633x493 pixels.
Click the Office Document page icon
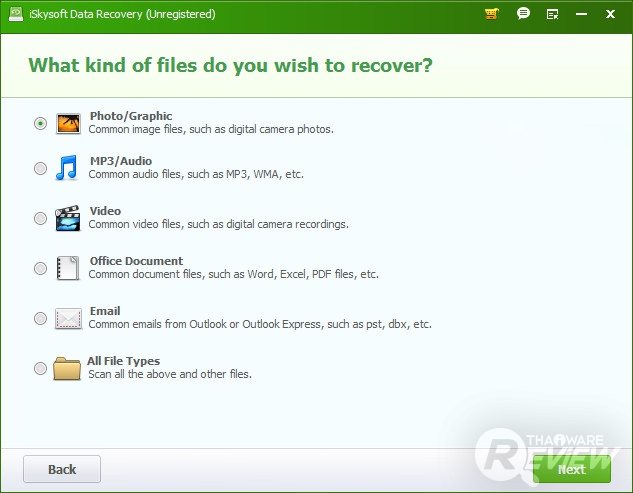coord(67,268)
